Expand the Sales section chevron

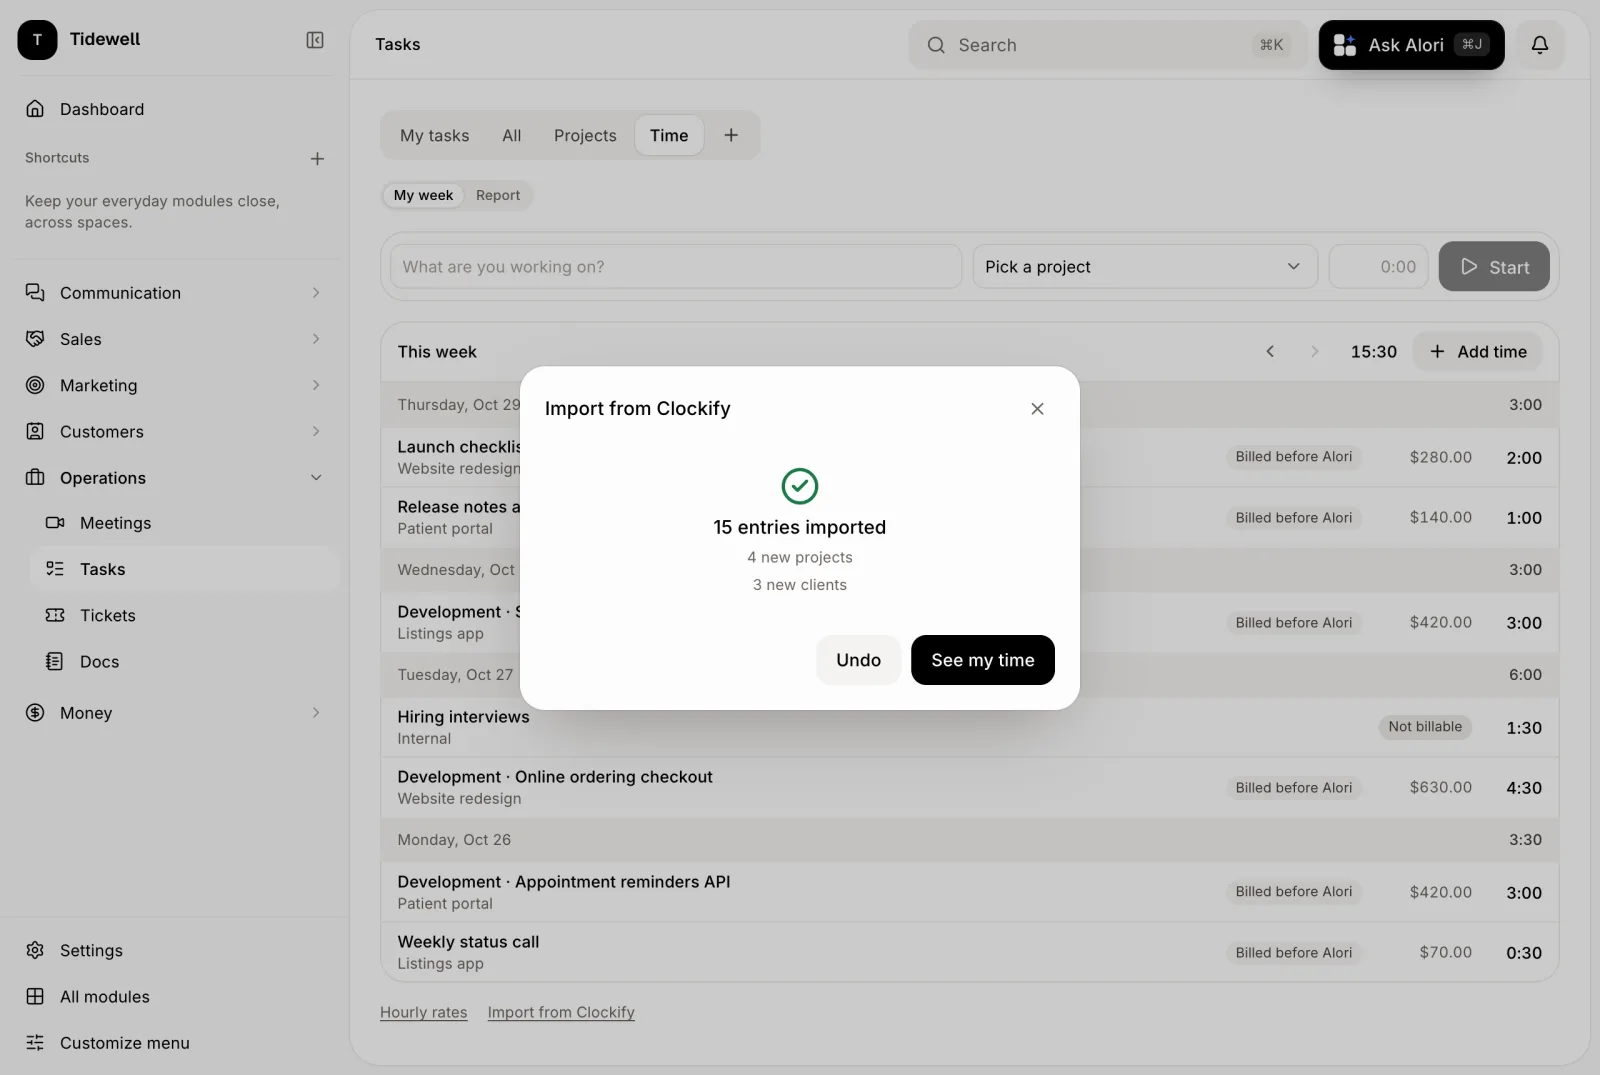[316, 339]
